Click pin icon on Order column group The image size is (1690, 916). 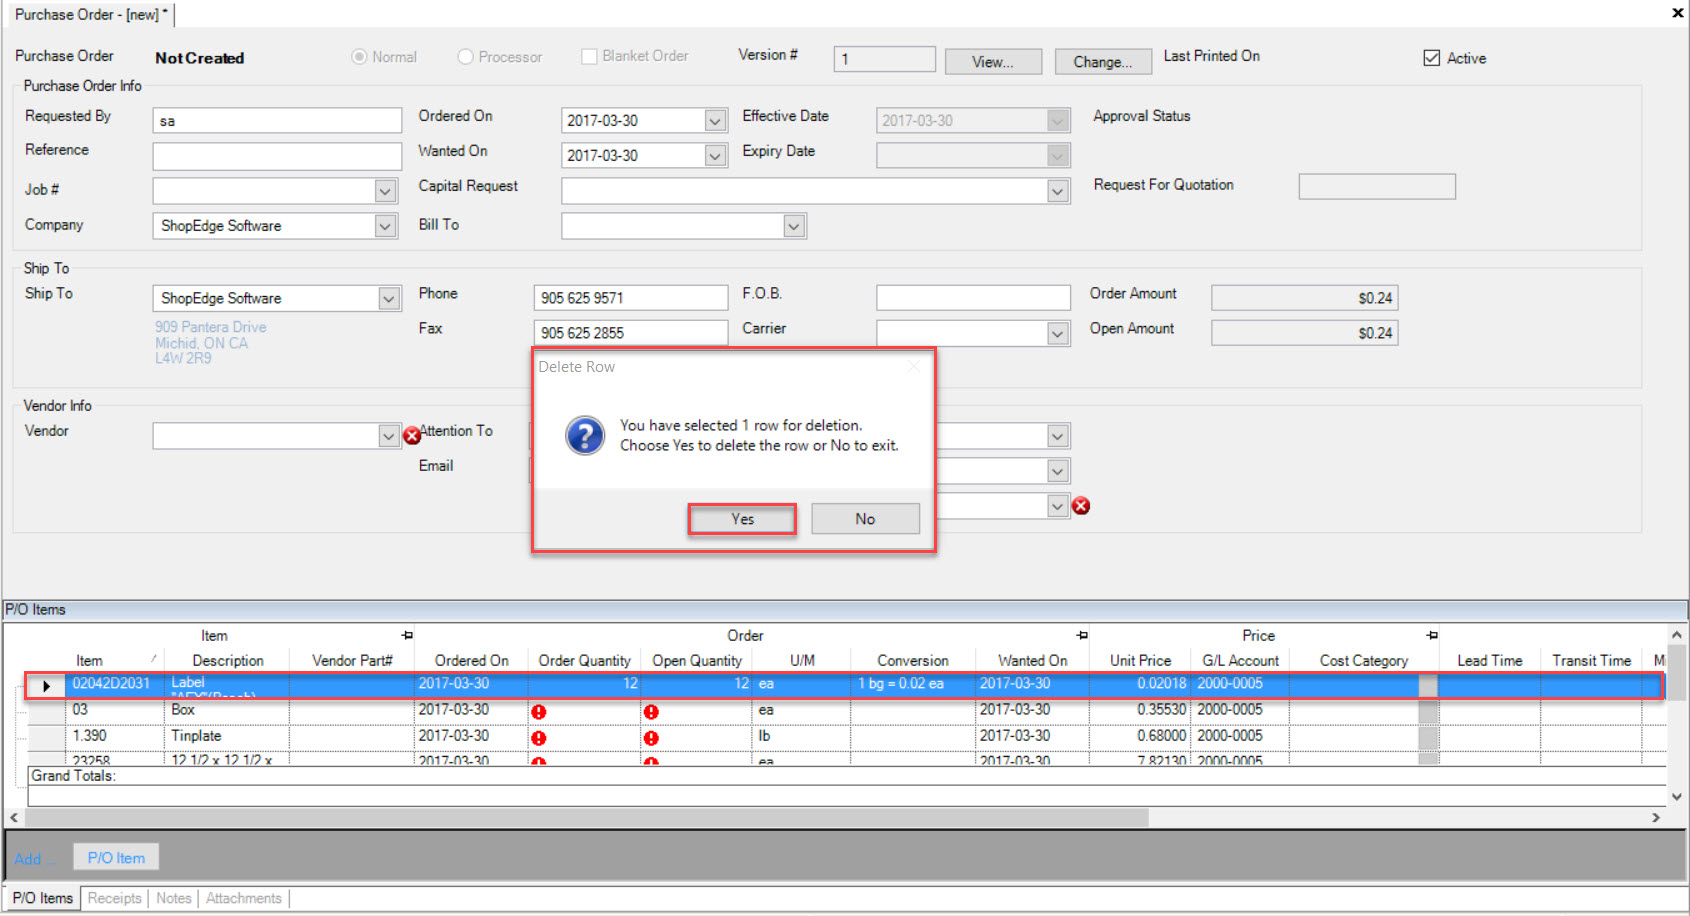[x=1082, y=635]
